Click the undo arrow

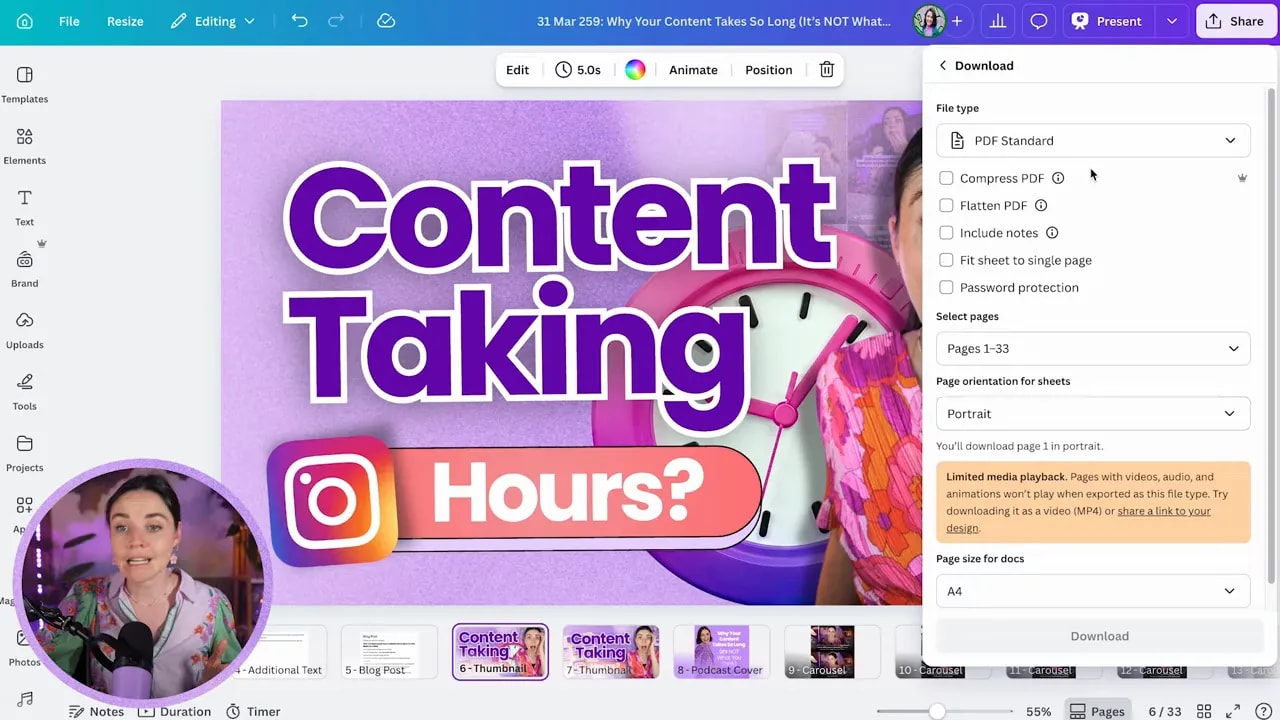pos(299,21)
